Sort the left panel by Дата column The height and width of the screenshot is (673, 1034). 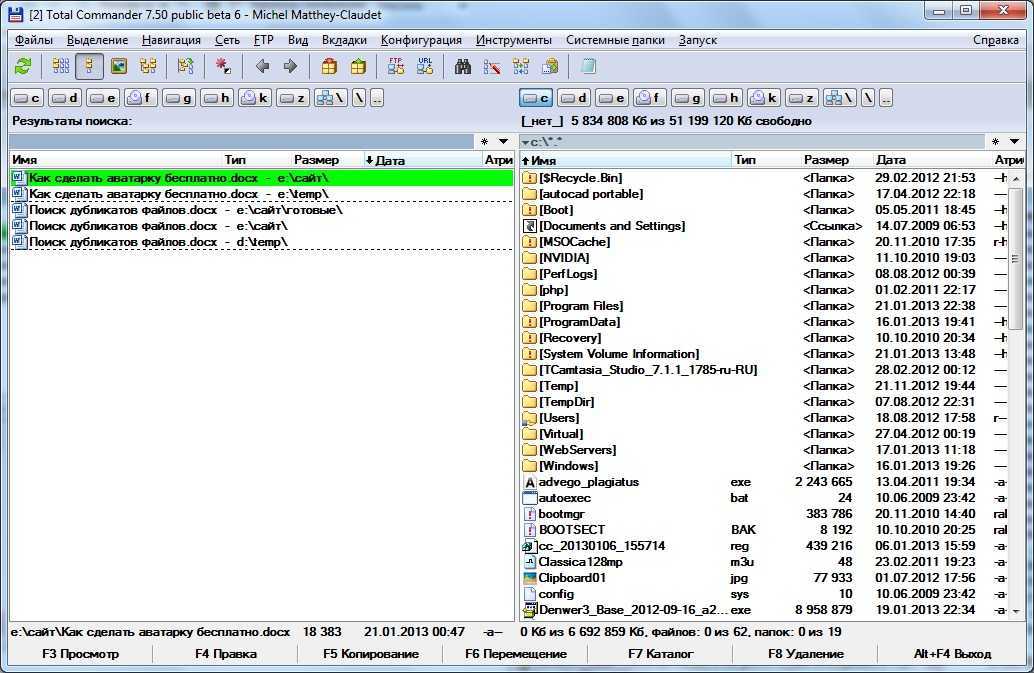pos(421,160)
